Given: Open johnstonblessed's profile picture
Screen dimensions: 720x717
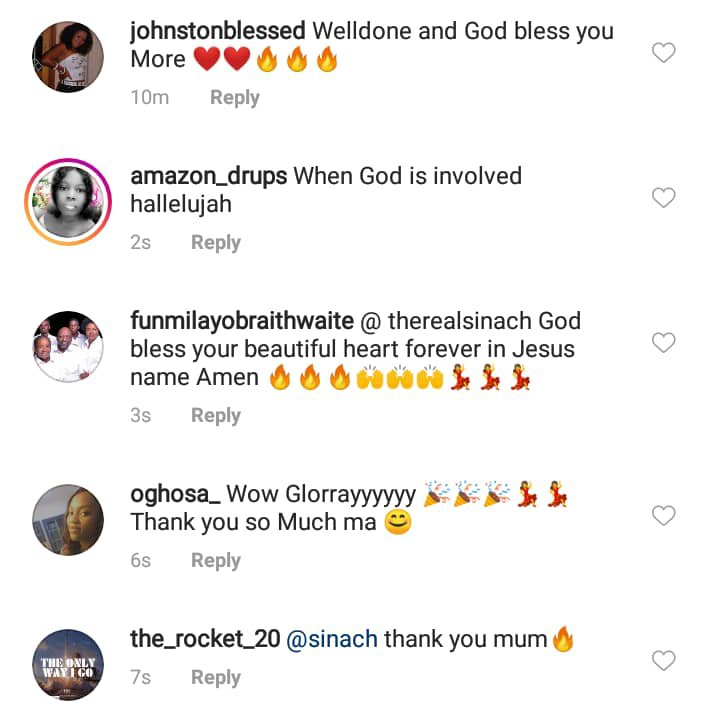Looking at the screenshot, I should (68, 53).
